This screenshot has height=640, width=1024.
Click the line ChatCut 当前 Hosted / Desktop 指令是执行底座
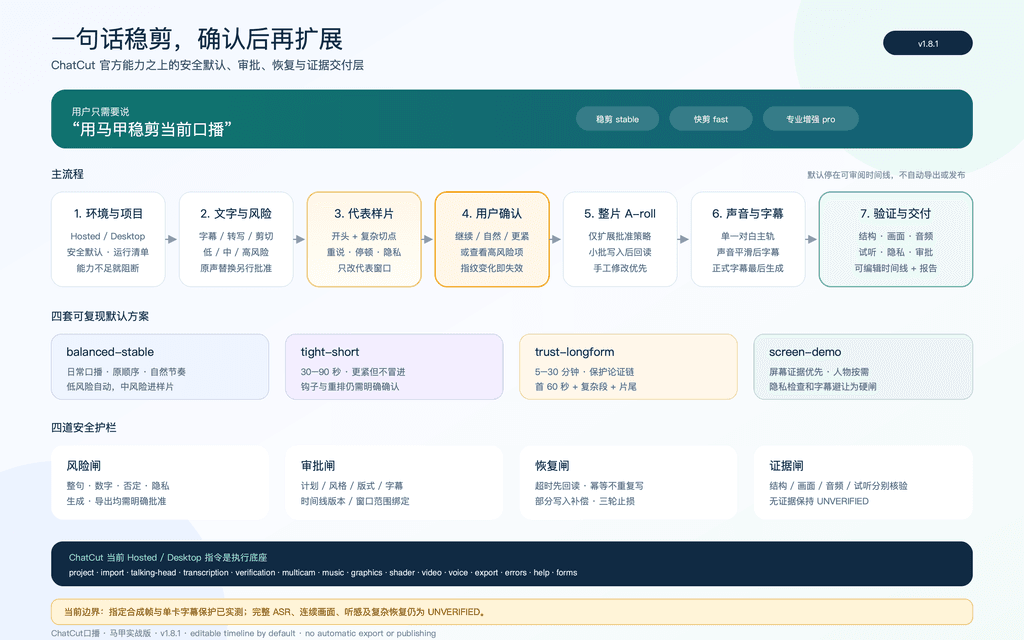[x=168, y=558]
